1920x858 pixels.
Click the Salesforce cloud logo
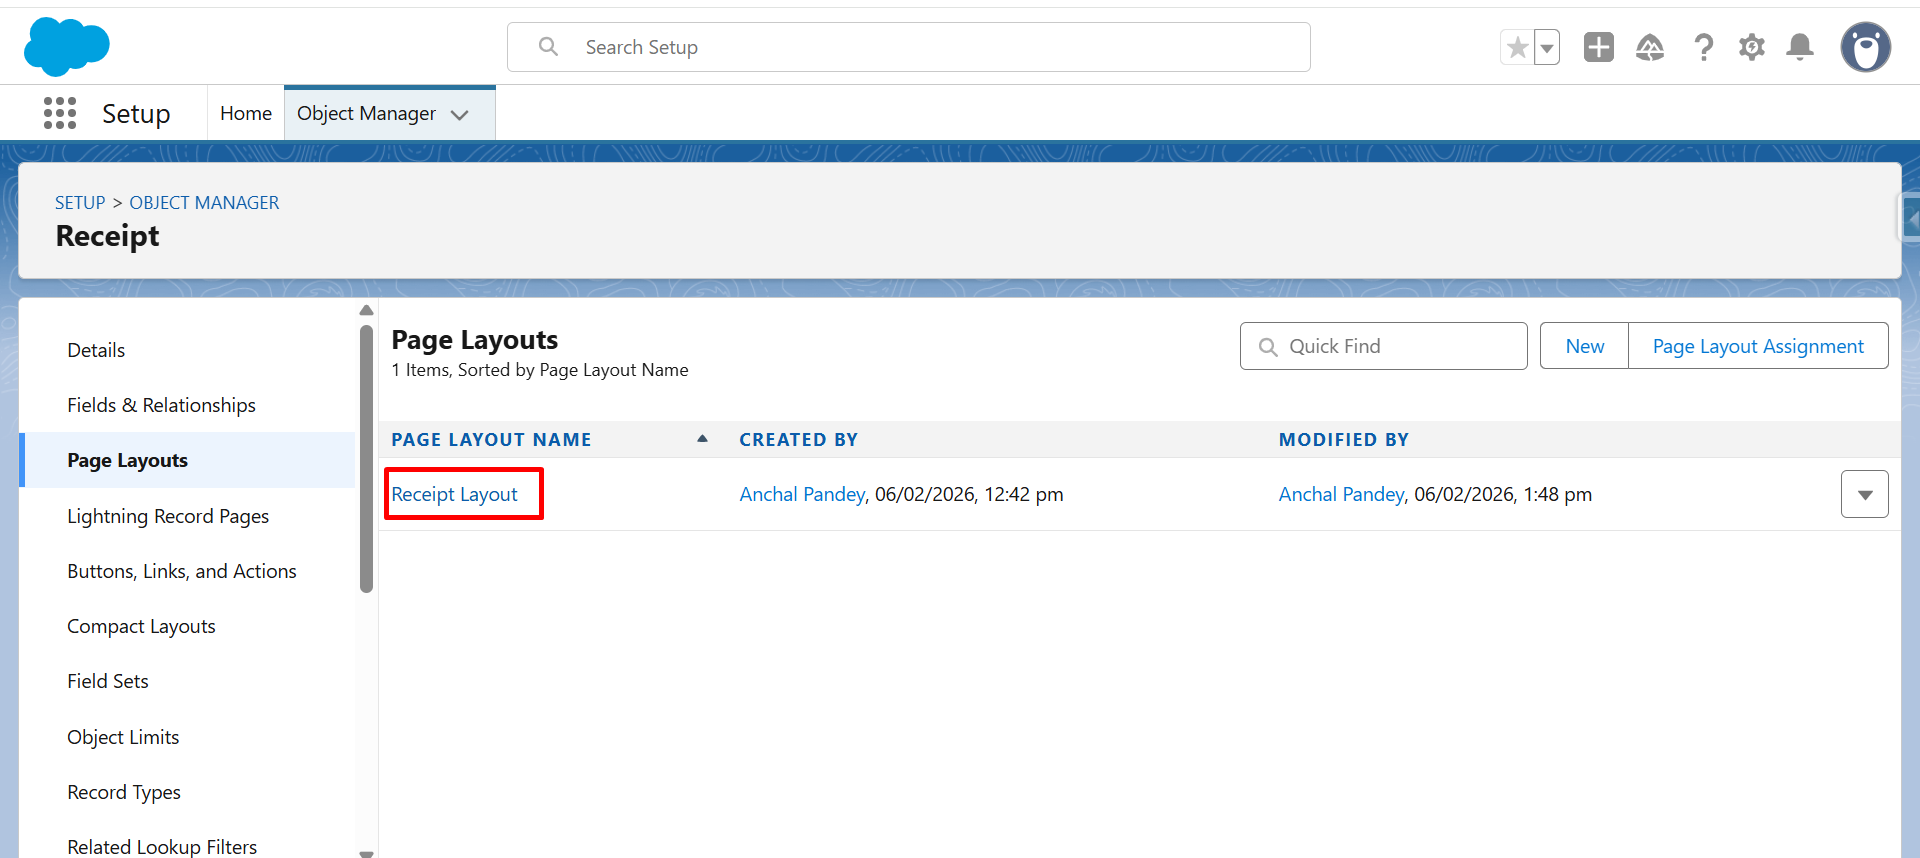66,47
